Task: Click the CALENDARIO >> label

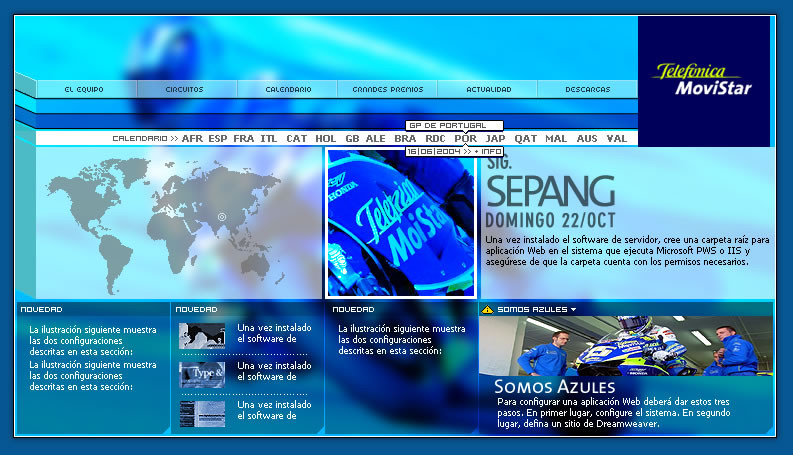Action: (x=145, y=139)
